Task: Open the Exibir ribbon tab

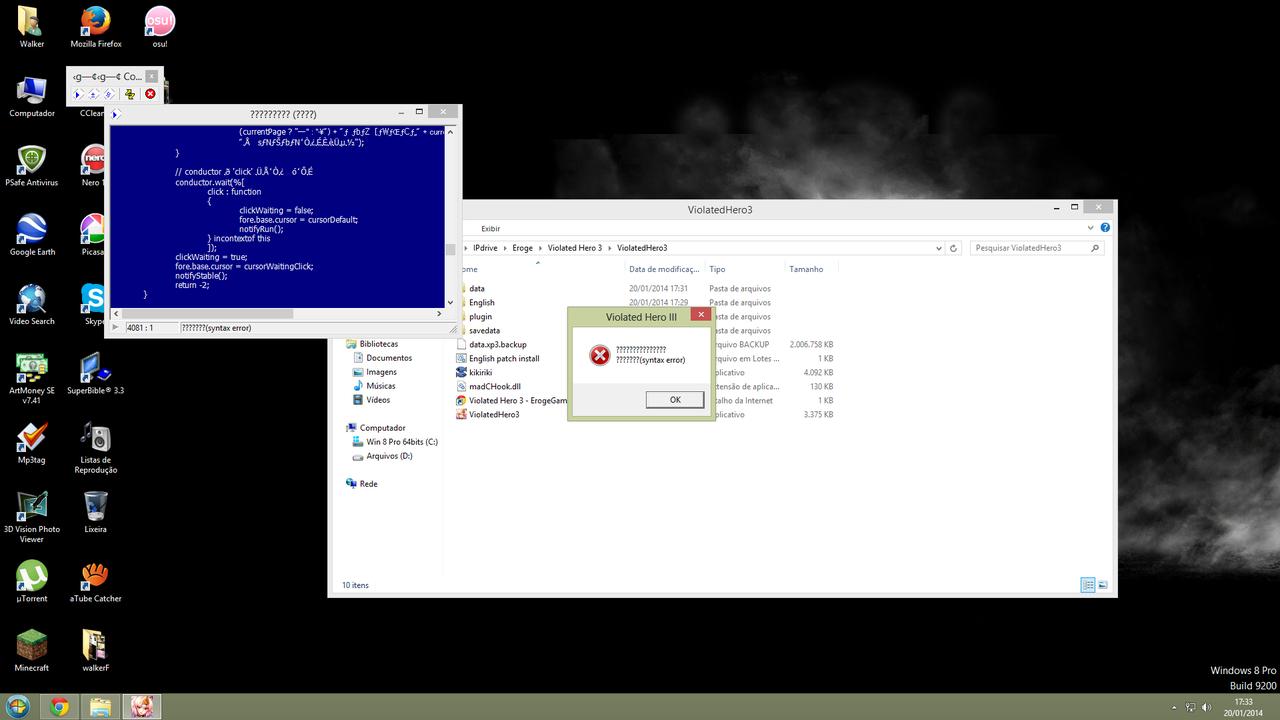Action: click(x=490, y=228)
